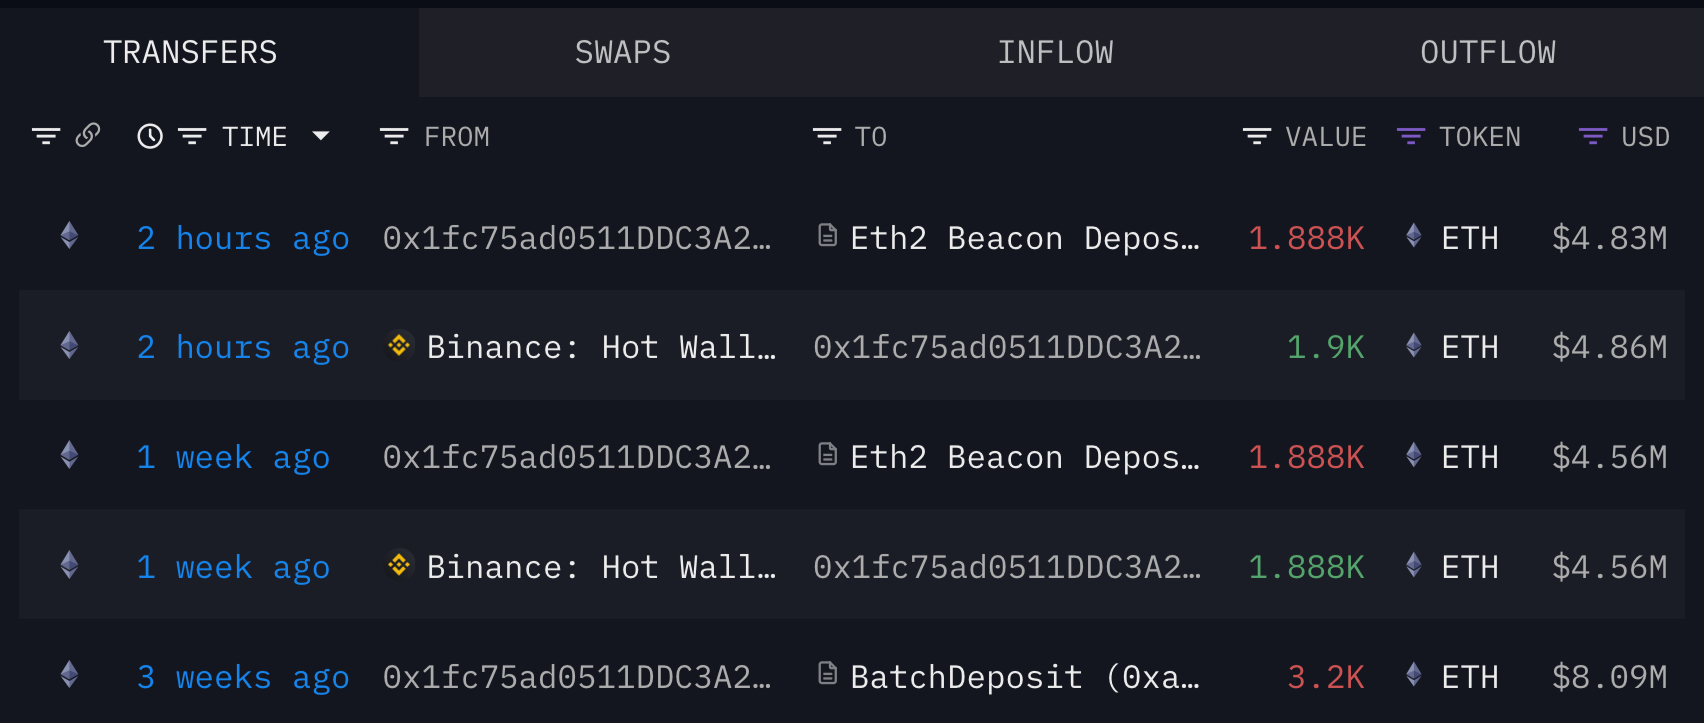Image resolution: width=1704 pixels, height=723 pixels.
Task: Switch to the INFLOW tab
Action: point(1056,52)
